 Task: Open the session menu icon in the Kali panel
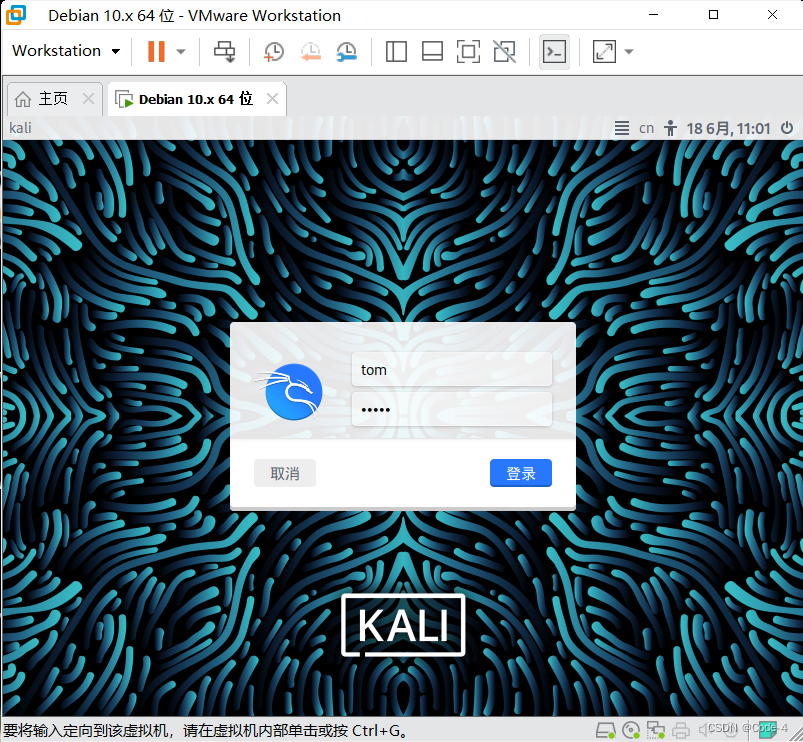pos(622,128)
